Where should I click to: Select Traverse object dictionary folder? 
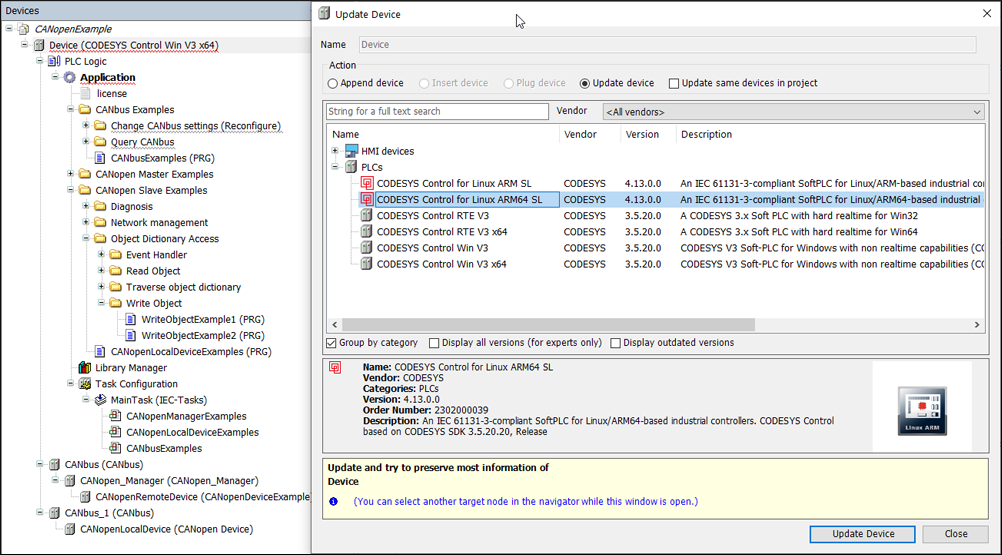point(183,287)
